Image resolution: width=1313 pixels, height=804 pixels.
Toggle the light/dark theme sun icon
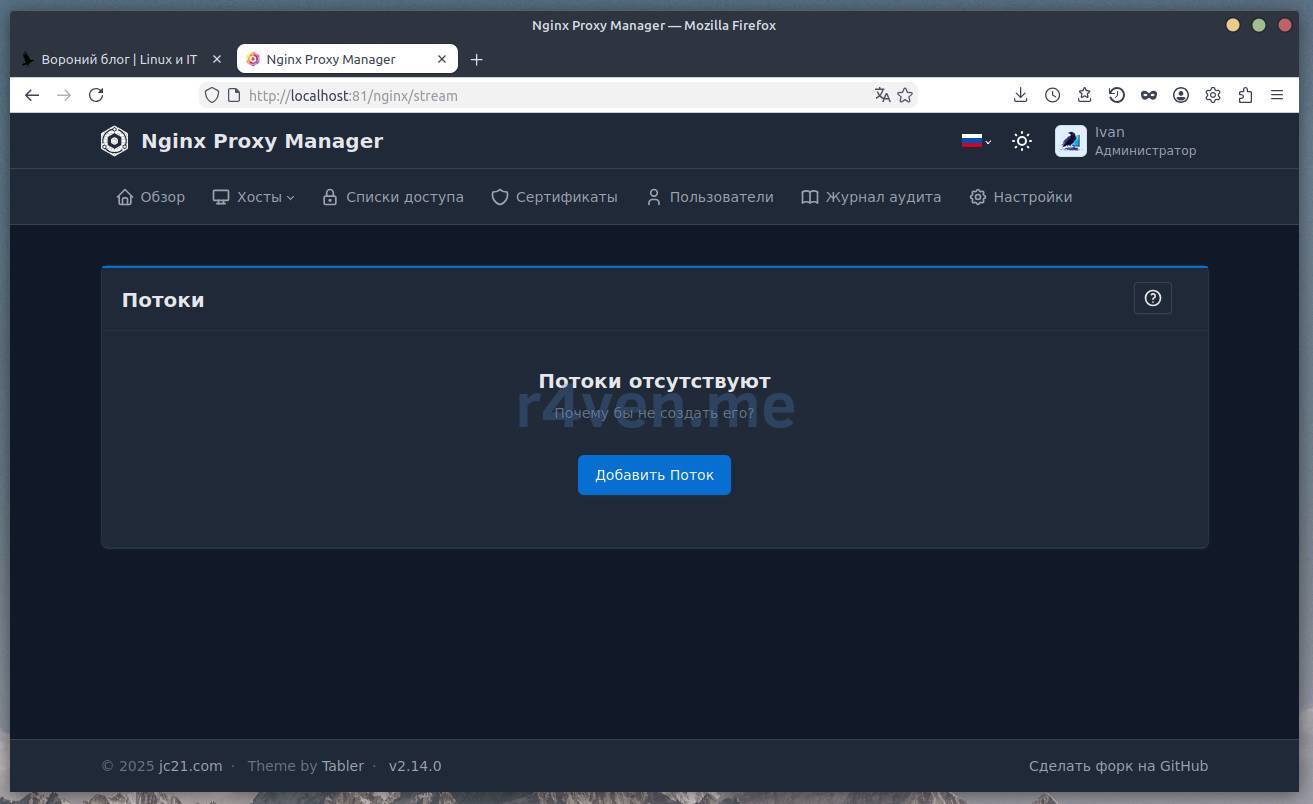coord(1021,141)
